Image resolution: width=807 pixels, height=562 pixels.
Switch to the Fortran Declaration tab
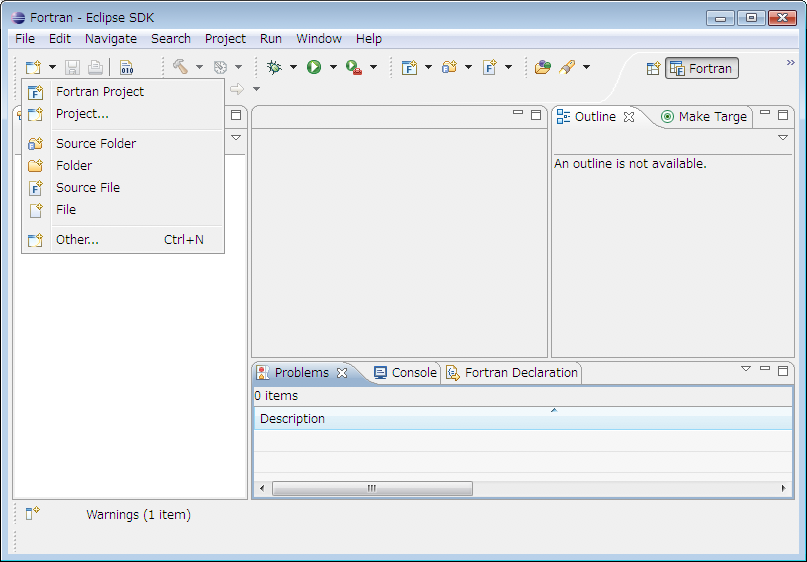coord(512,373)
